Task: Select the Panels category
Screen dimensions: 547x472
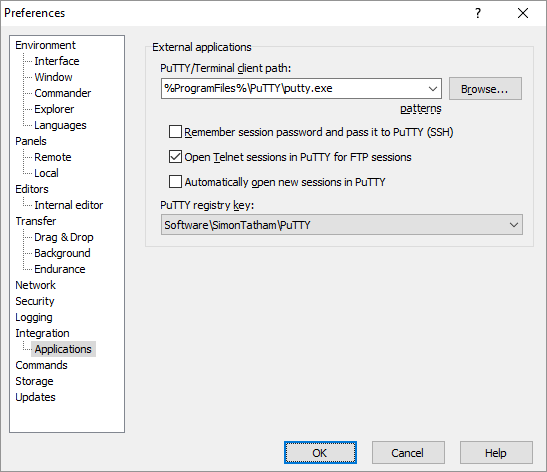Action: tap(31, 141)
